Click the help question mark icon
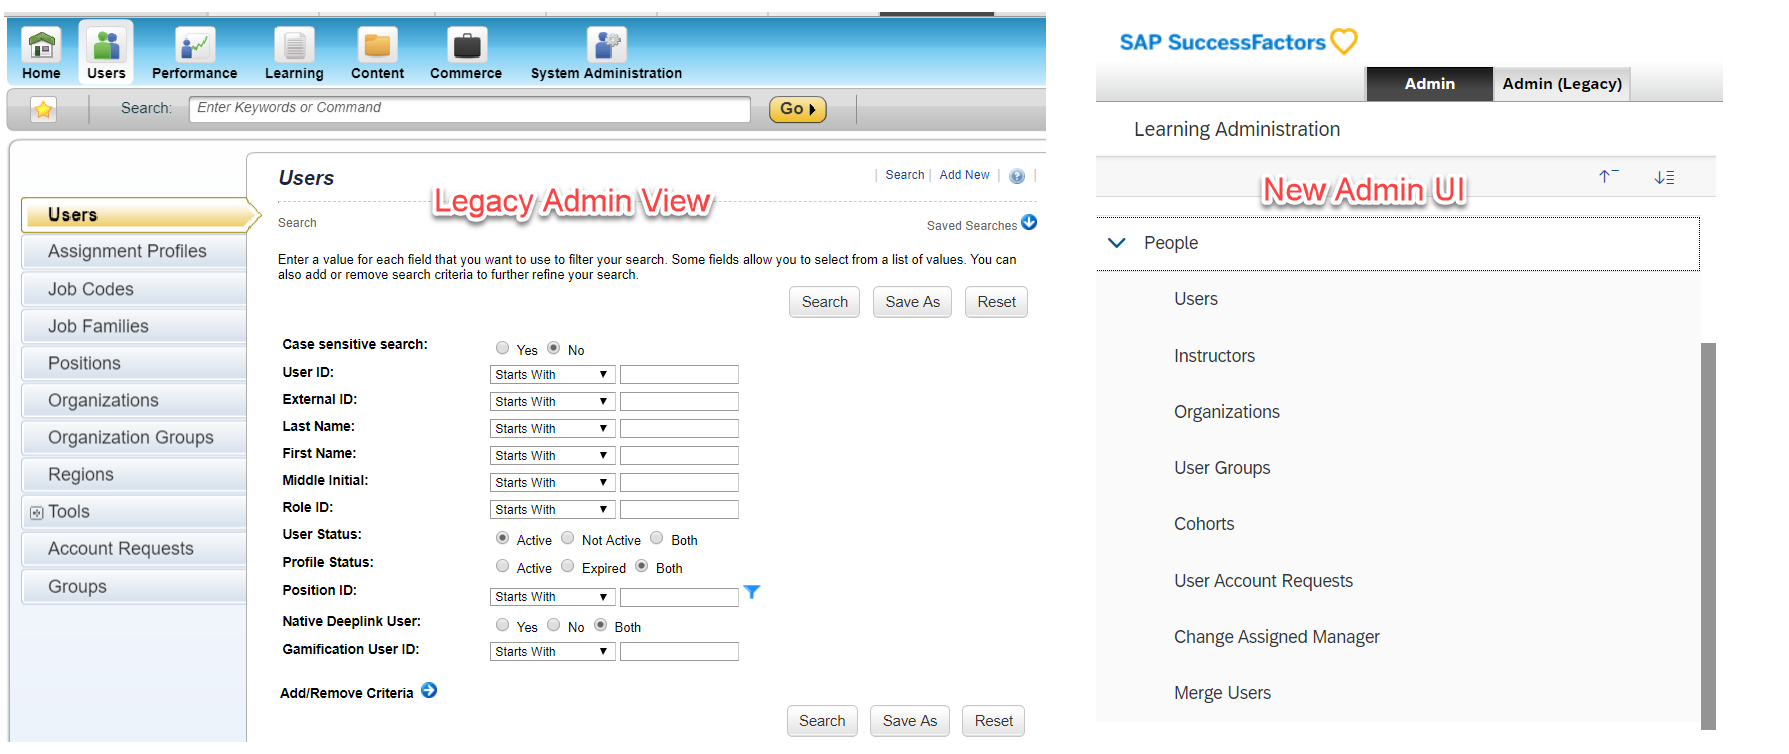Viewport: 1789px width, 754px height. click(x=1017, y=176)
